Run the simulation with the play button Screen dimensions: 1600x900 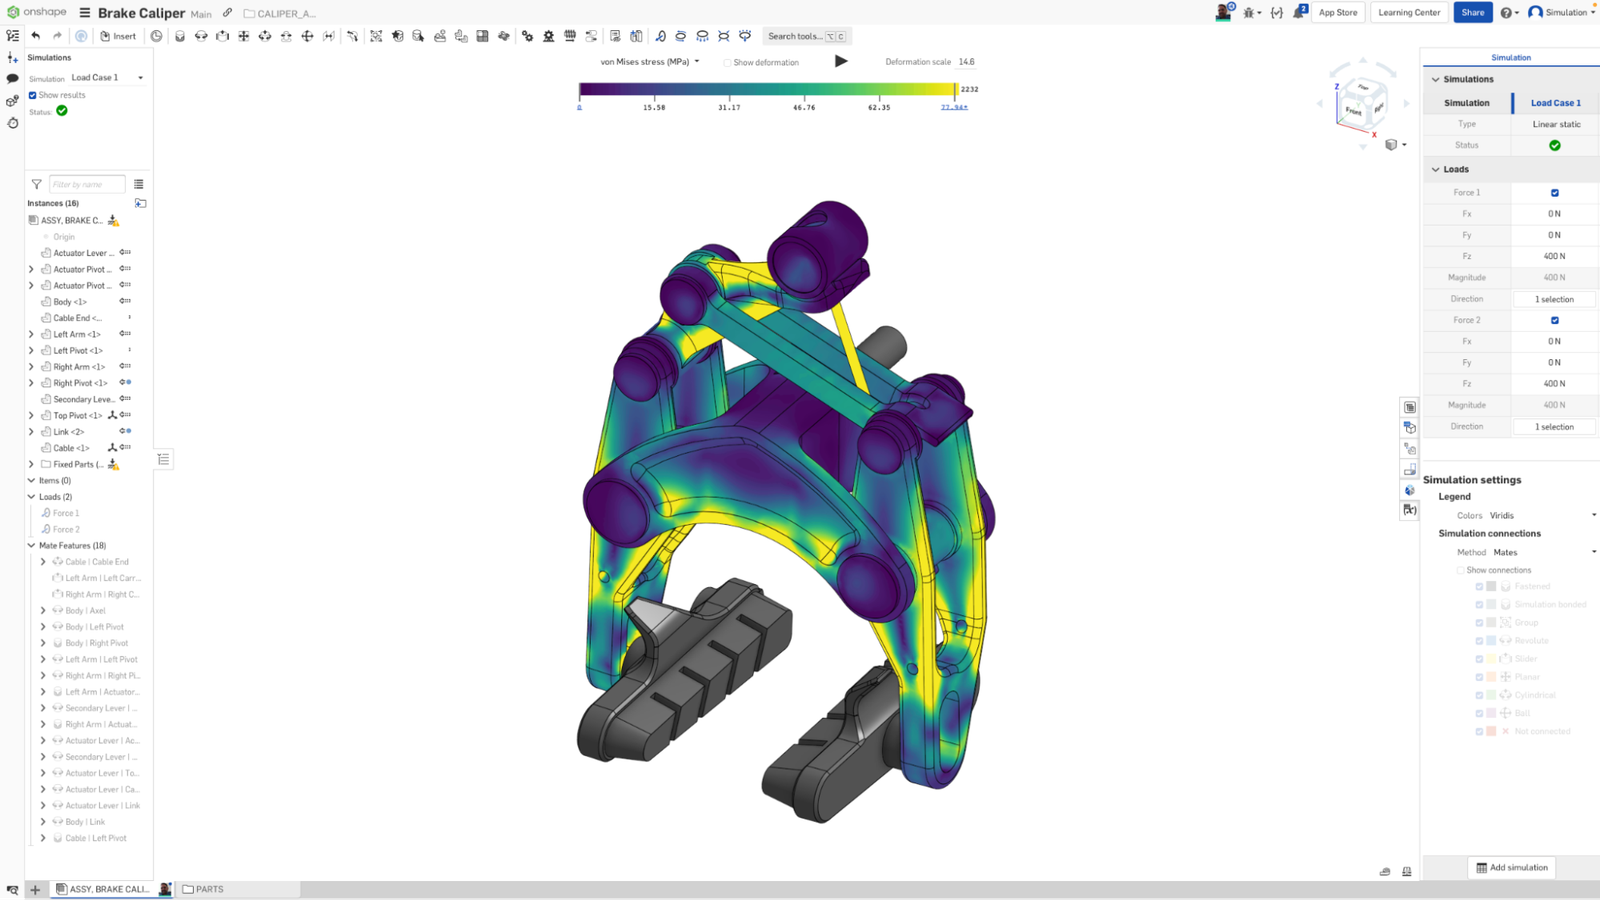point(841,61)
